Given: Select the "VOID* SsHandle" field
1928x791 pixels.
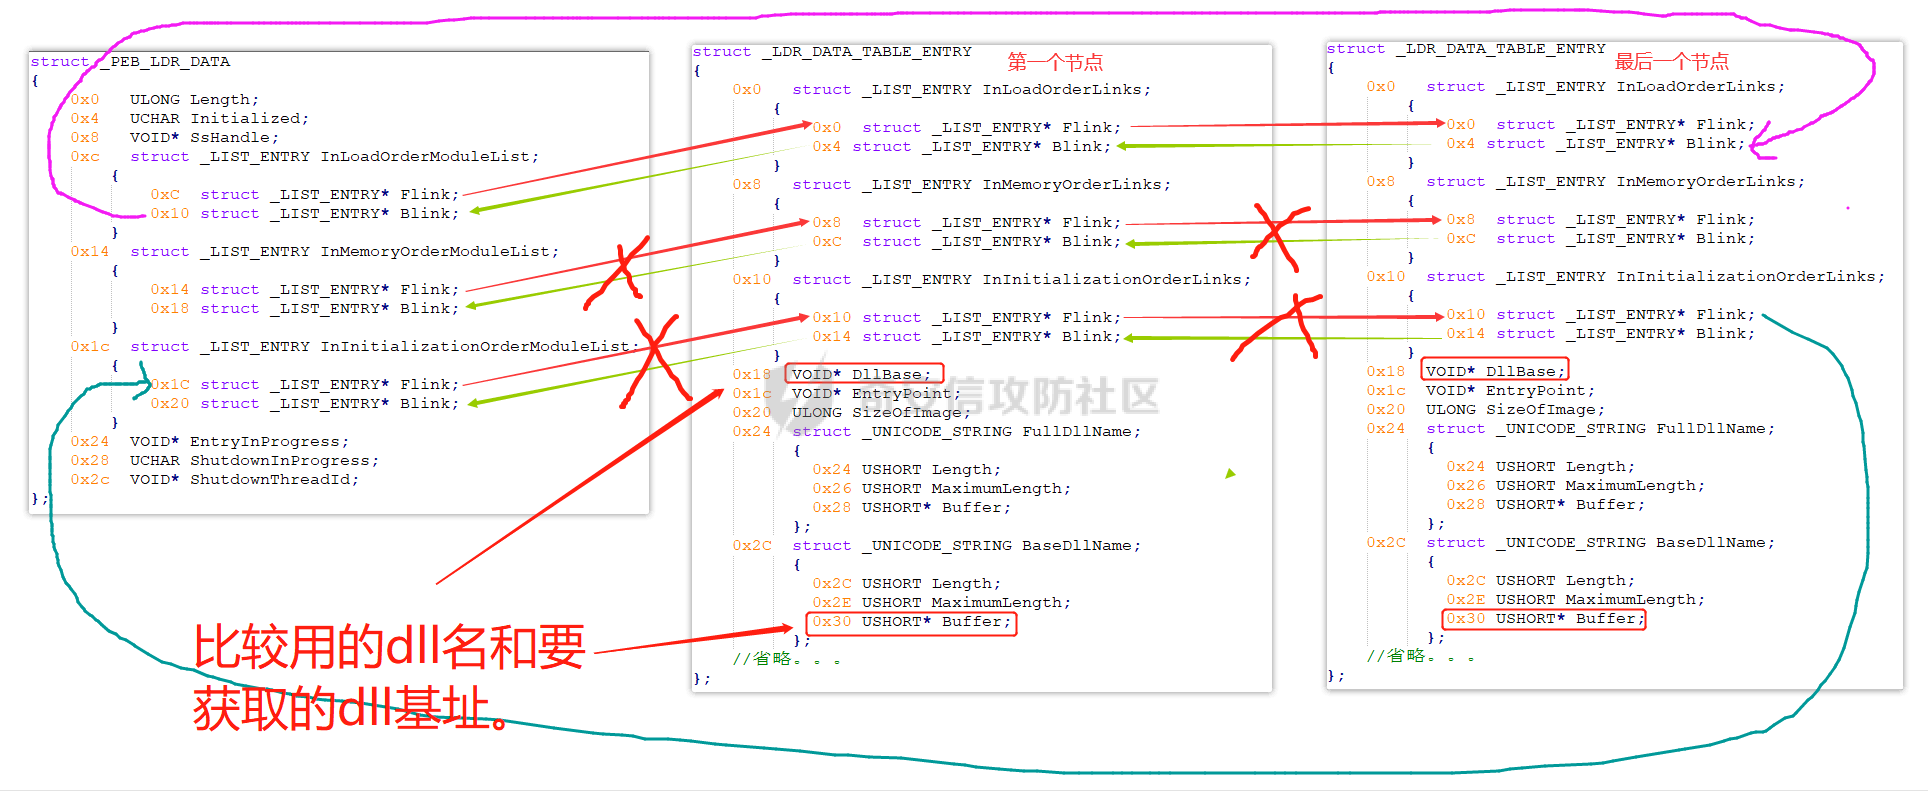Looking at the screenshot, I should [204, 138].
